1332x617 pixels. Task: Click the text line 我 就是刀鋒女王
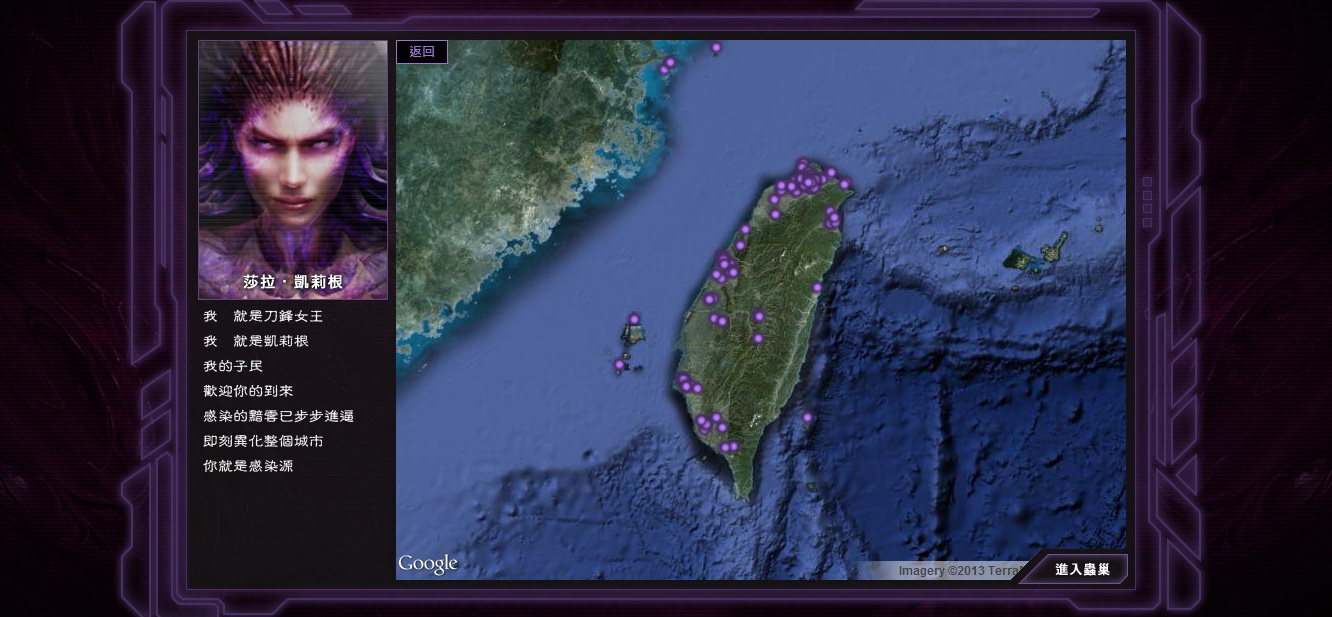(263, 316)
